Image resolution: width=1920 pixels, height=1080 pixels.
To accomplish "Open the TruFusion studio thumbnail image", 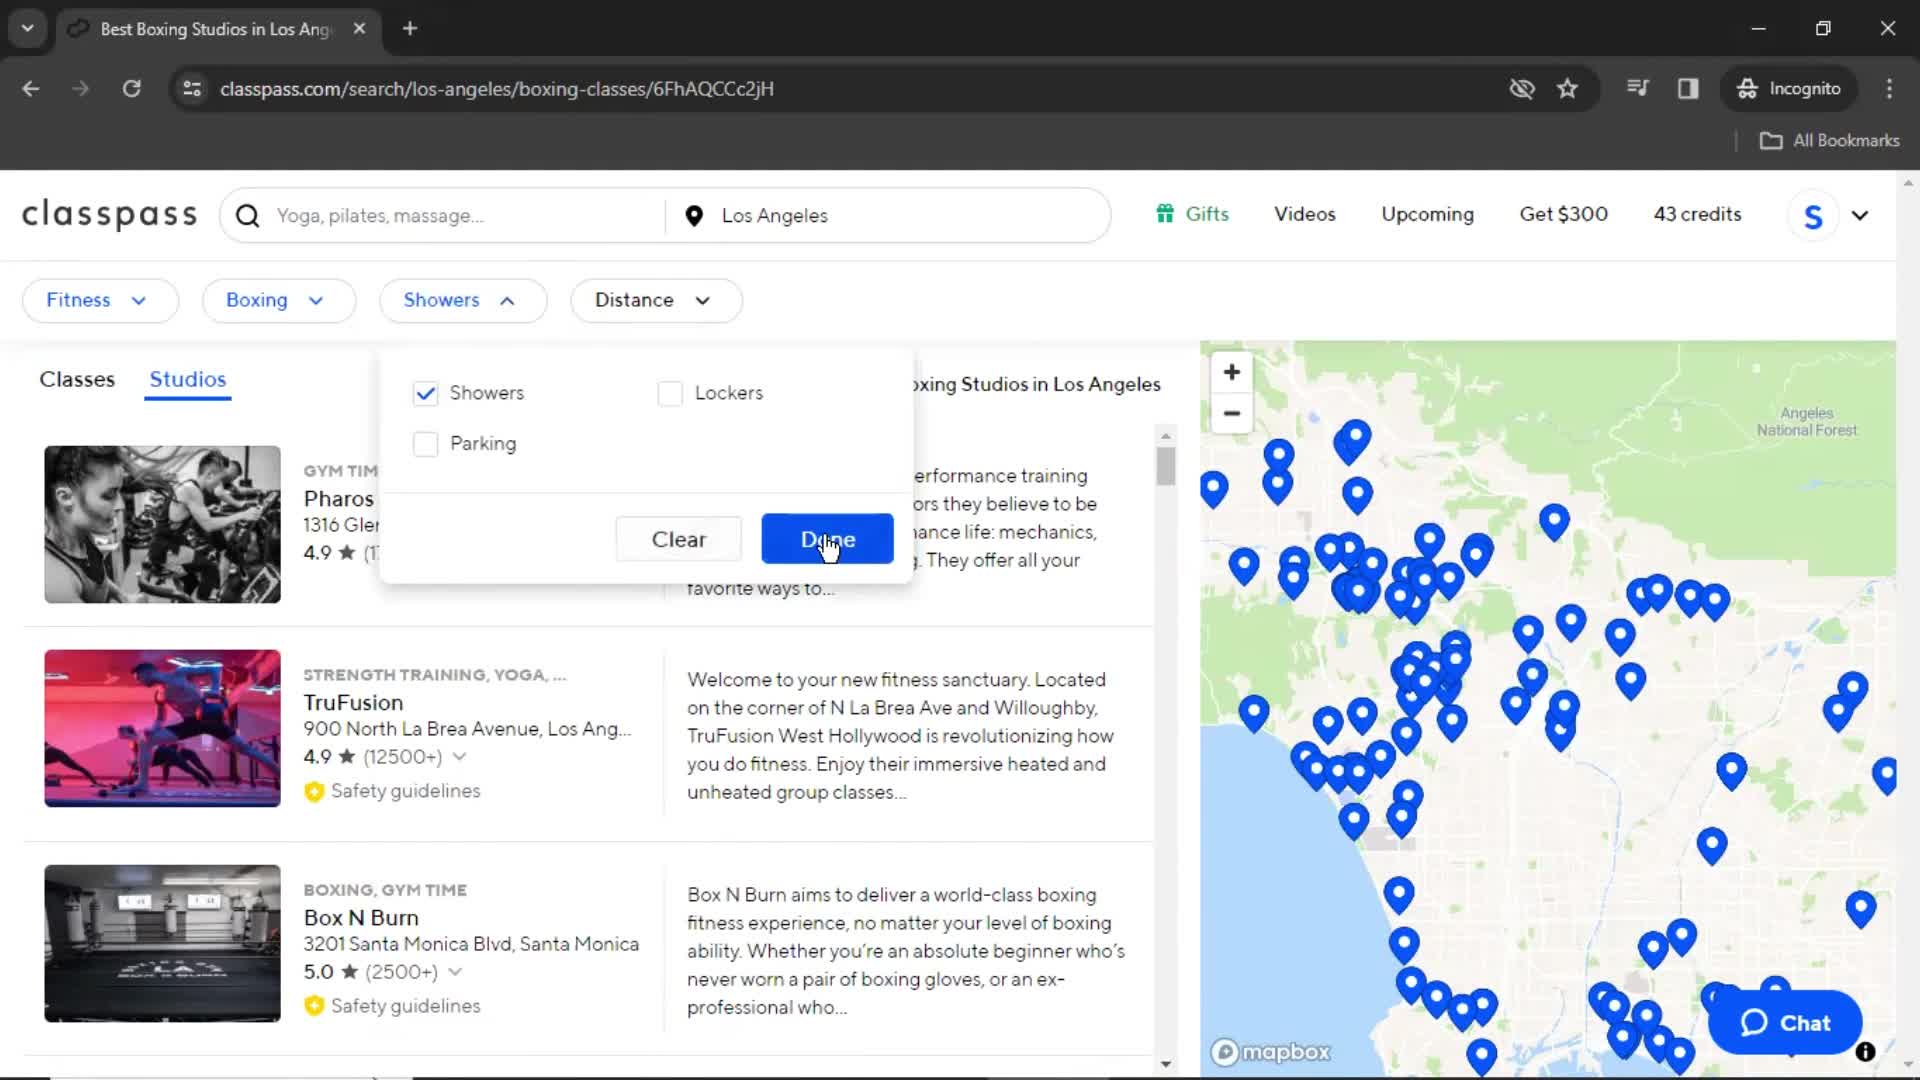I will pyautogui.click(x=162, y=728).
